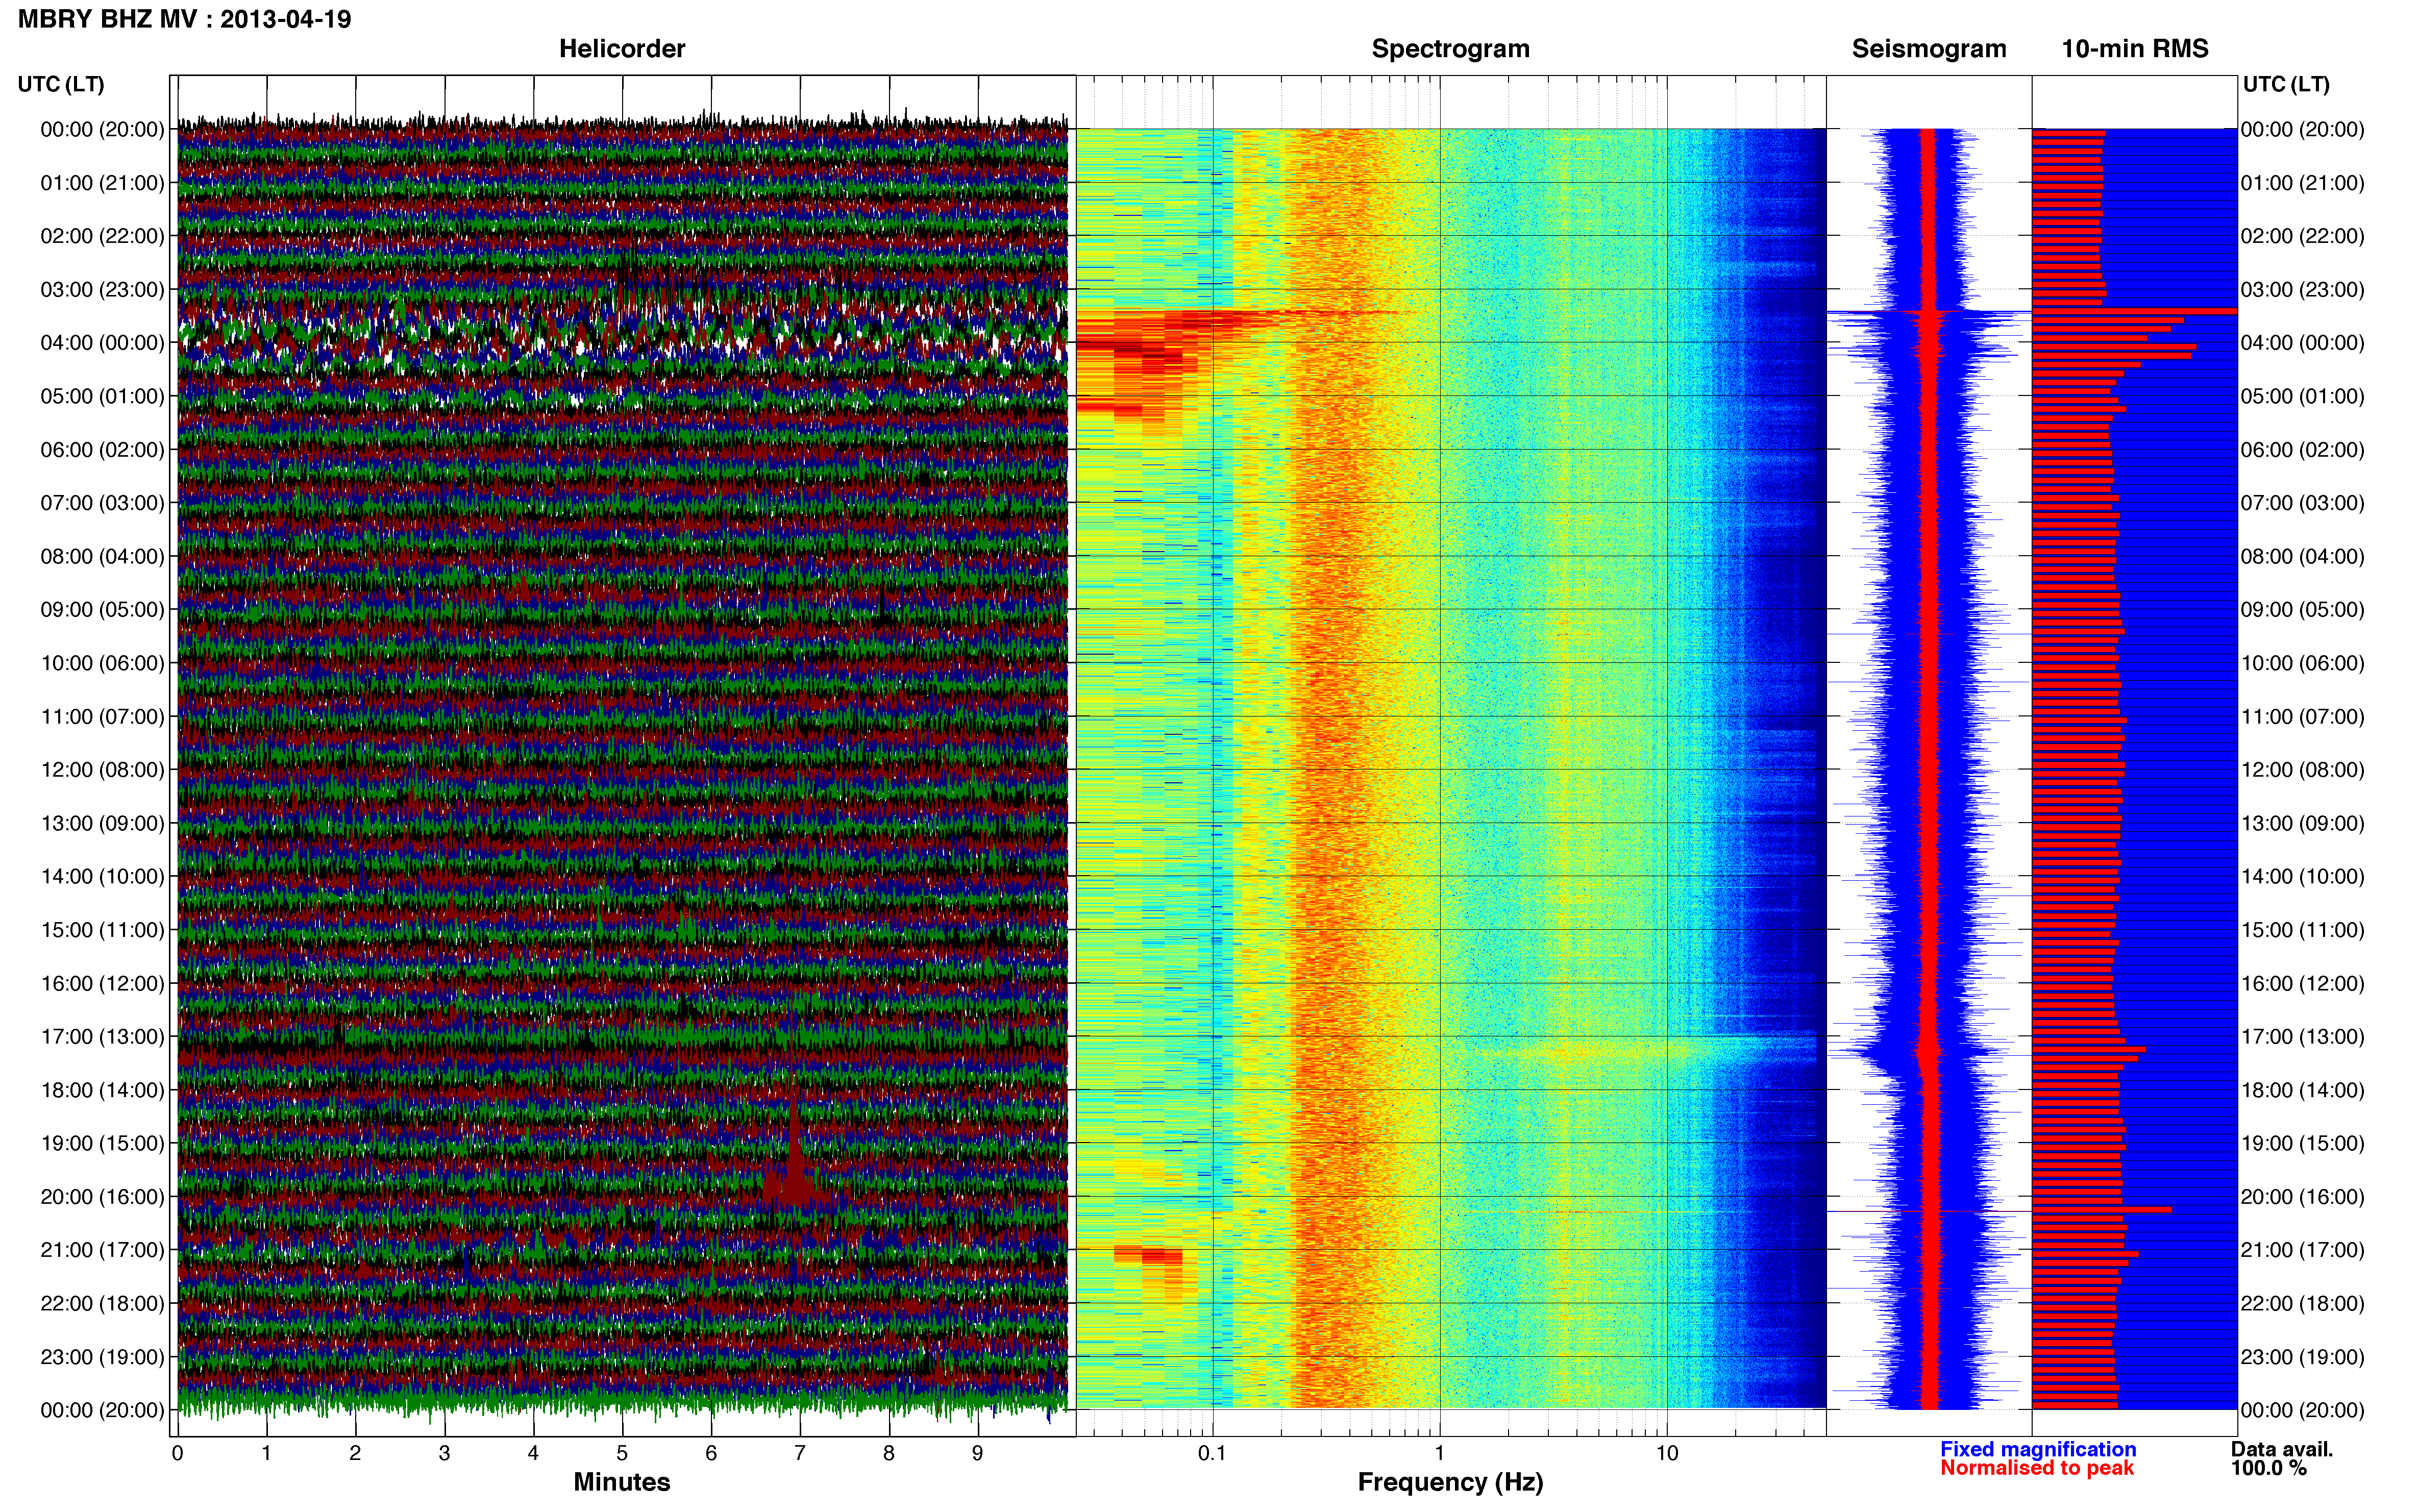Click '04:00 (00:00)' label beside the helicorder
The image size is (2419, 1512).
click(102, 343)
